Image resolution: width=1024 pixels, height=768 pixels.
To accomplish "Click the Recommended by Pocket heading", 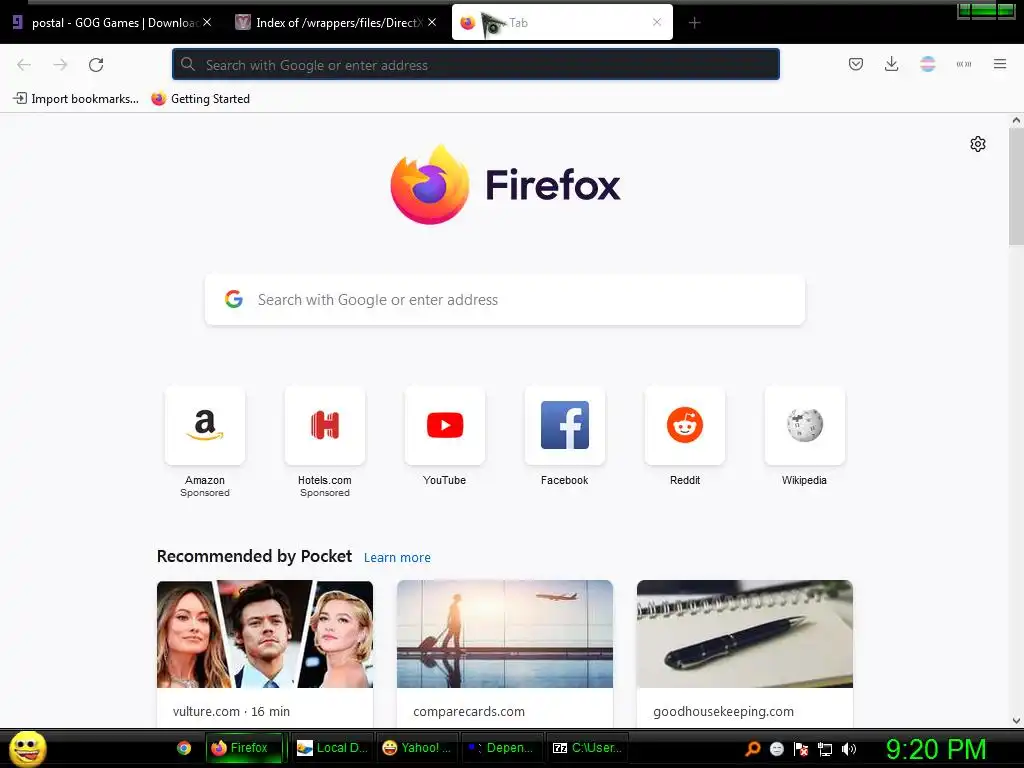I will coord(254,556).
